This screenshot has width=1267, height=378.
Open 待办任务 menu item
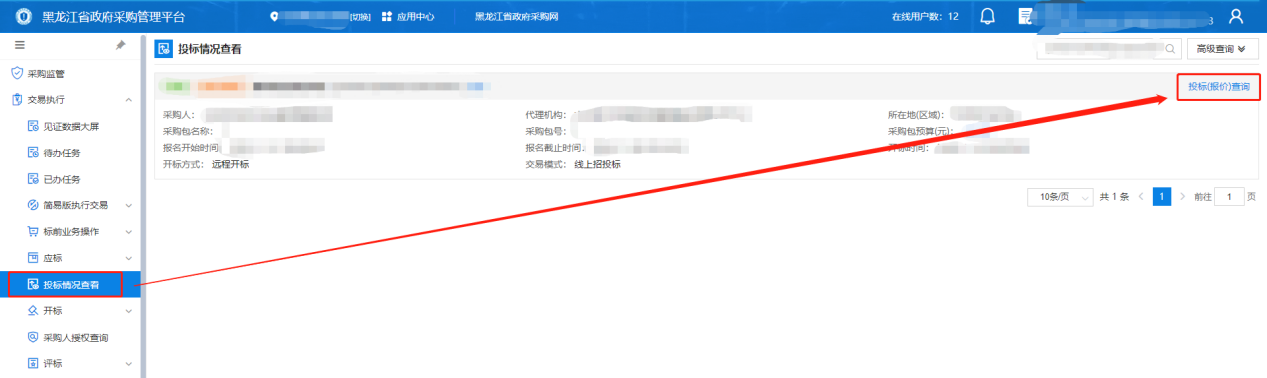point(61,153)
